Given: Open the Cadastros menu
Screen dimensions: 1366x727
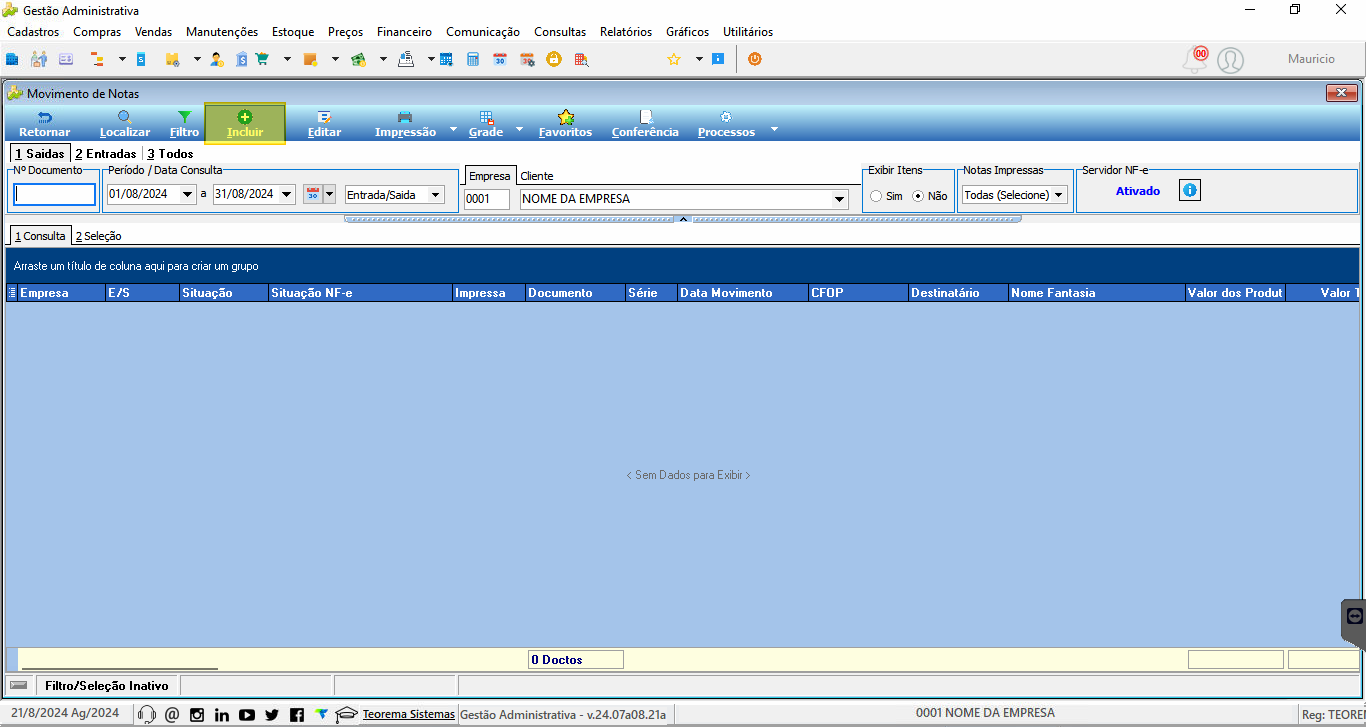Looking at the screenshot, I should click(33, 32).
